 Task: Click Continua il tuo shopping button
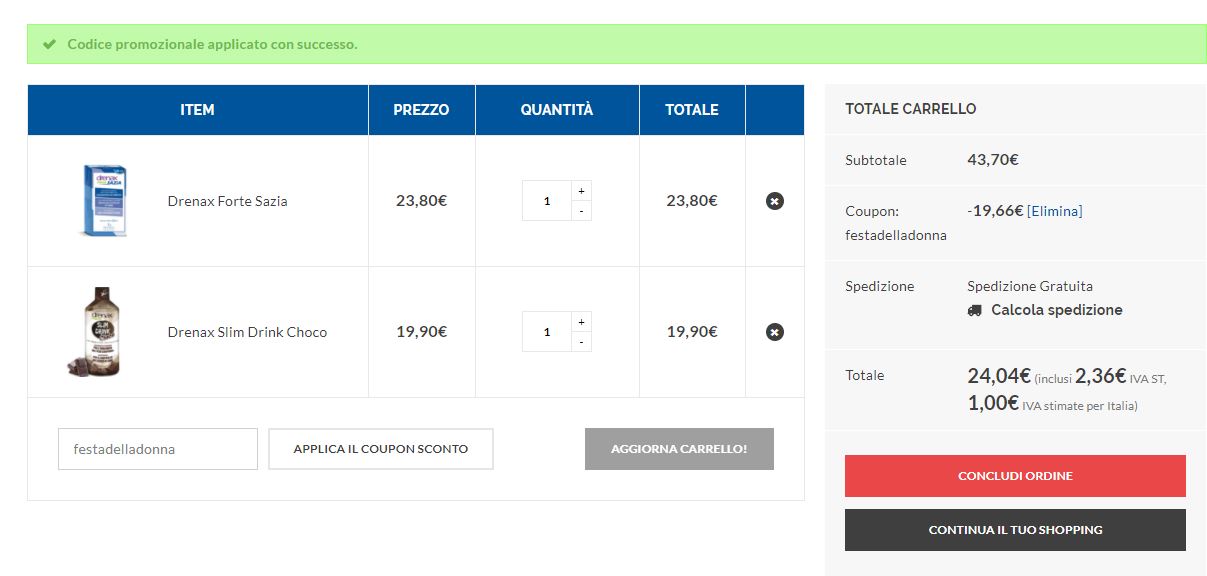tap(1015, 530)
